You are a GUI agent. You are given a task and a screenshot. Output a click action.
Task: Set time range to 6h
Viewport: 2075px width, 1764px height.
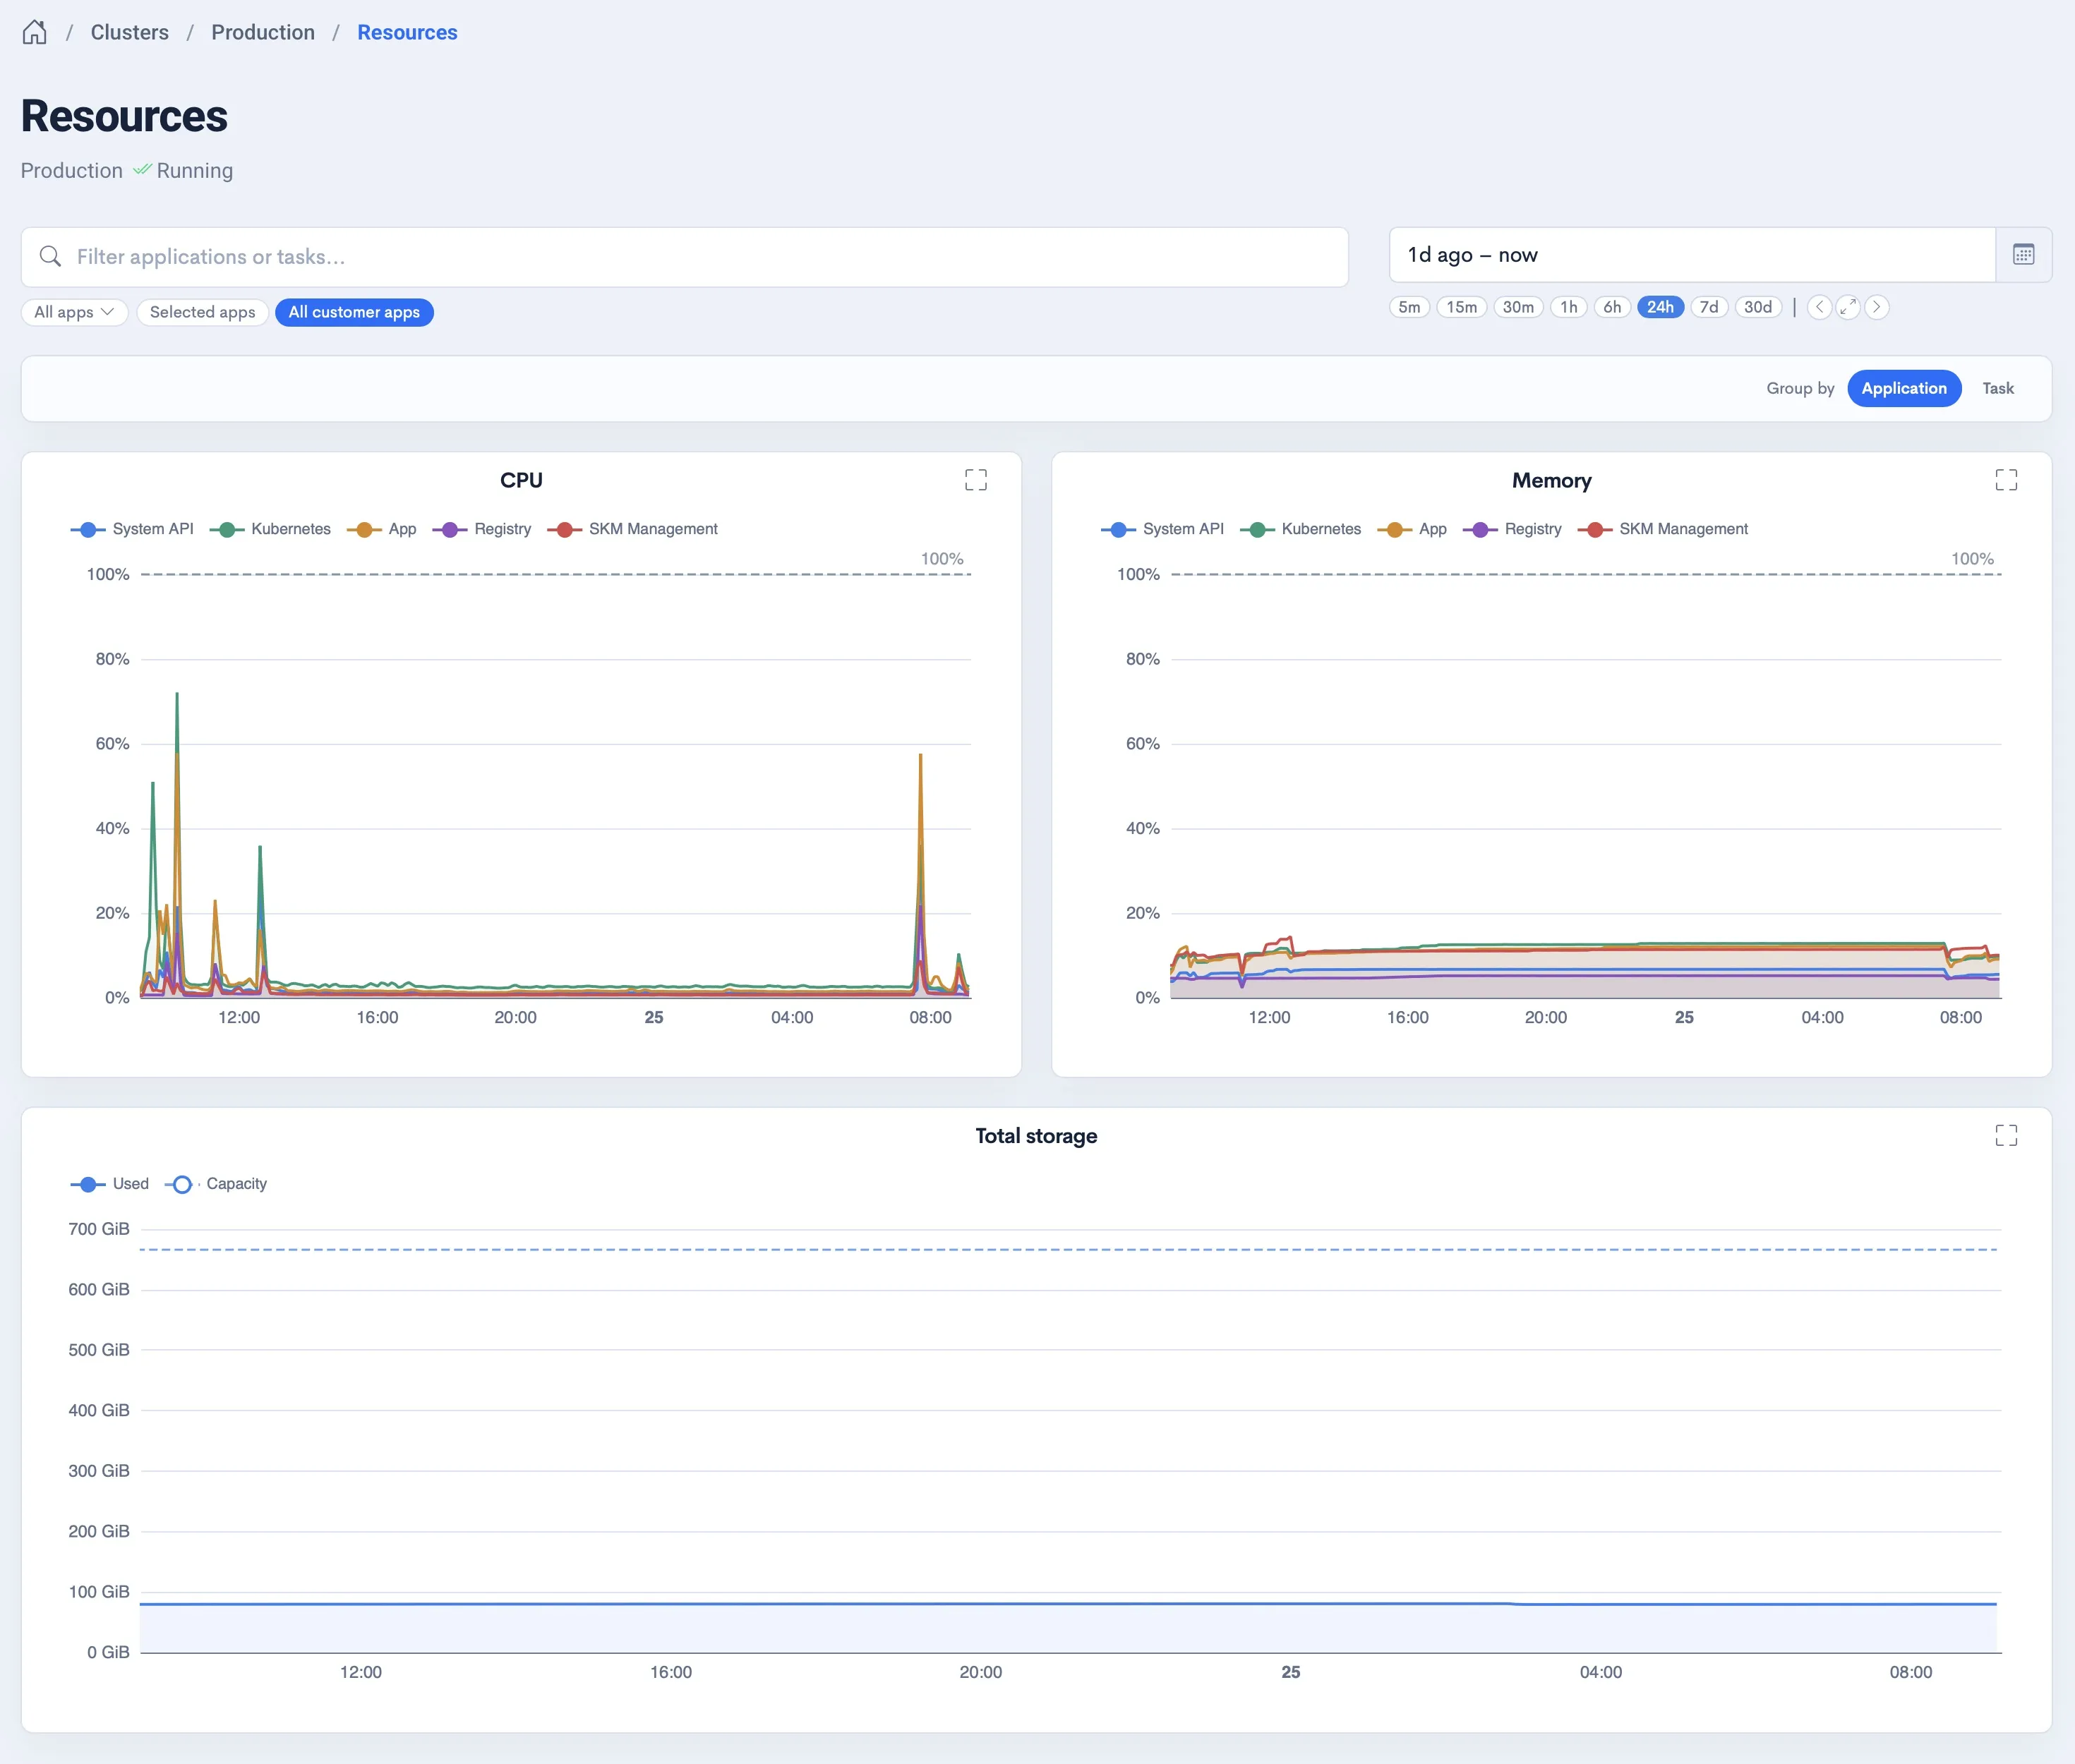(1612, 307)
